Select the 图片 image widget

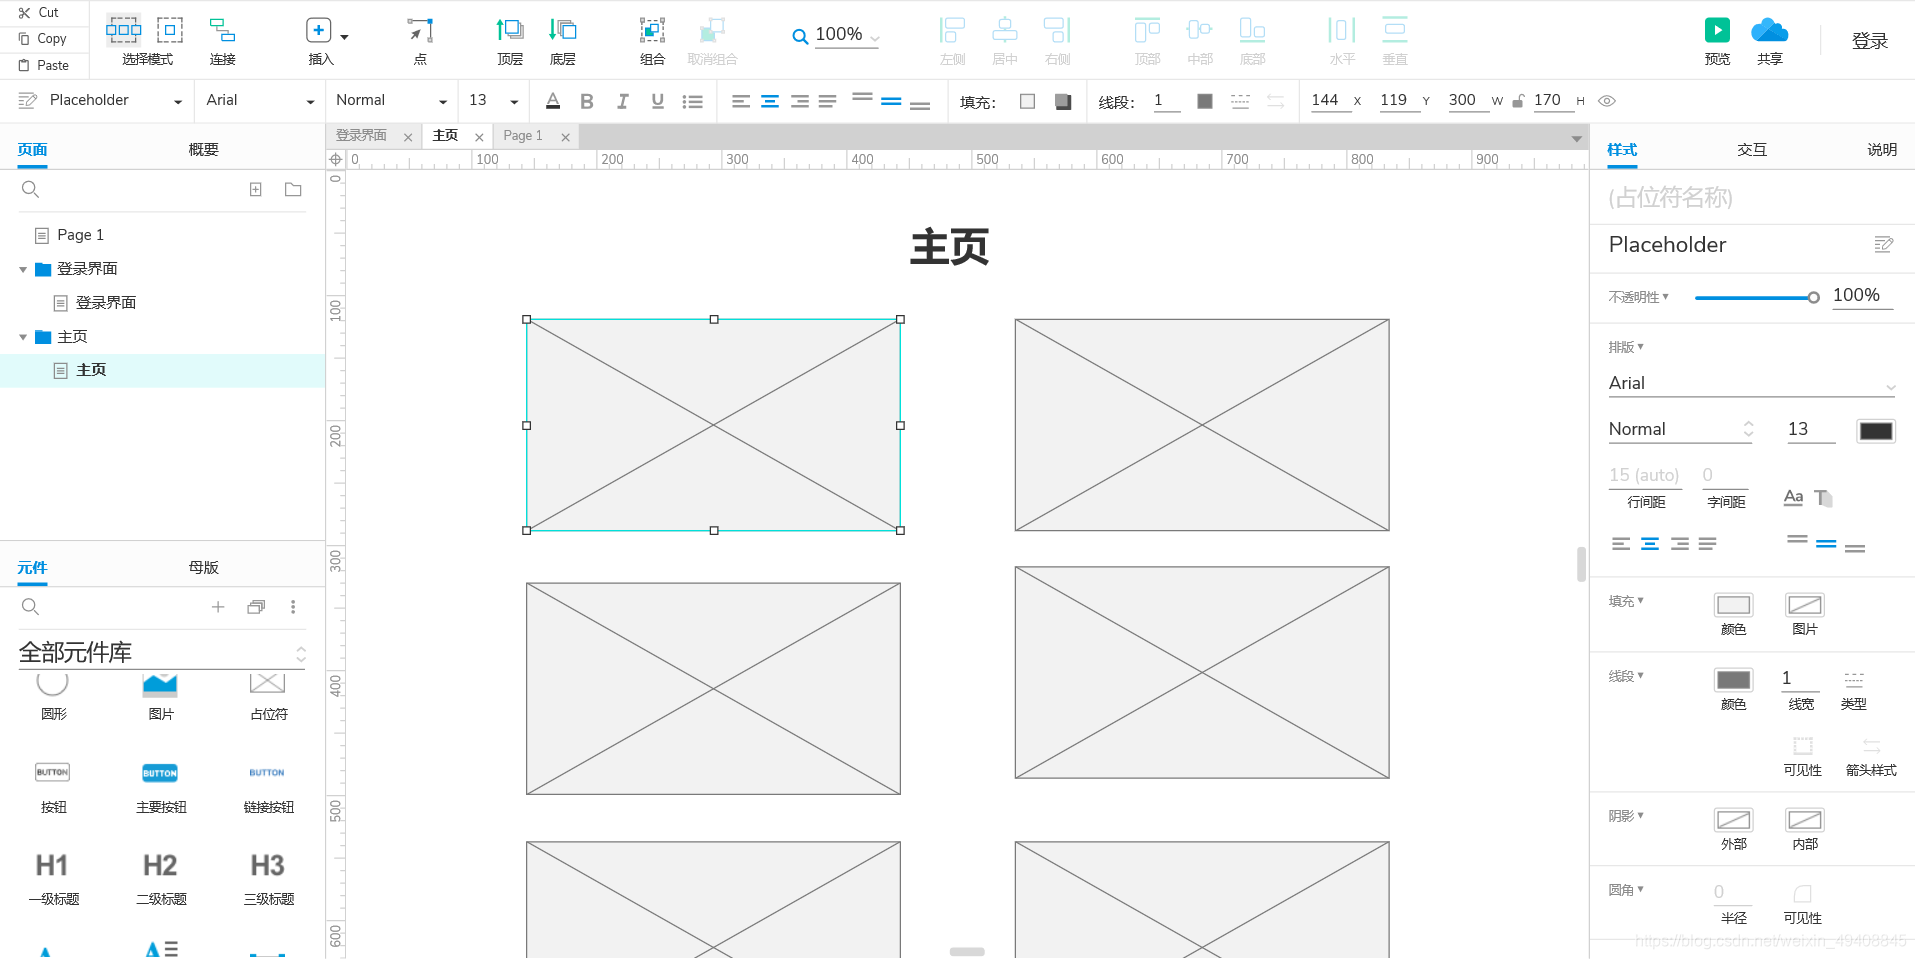[x=160, y=697]
